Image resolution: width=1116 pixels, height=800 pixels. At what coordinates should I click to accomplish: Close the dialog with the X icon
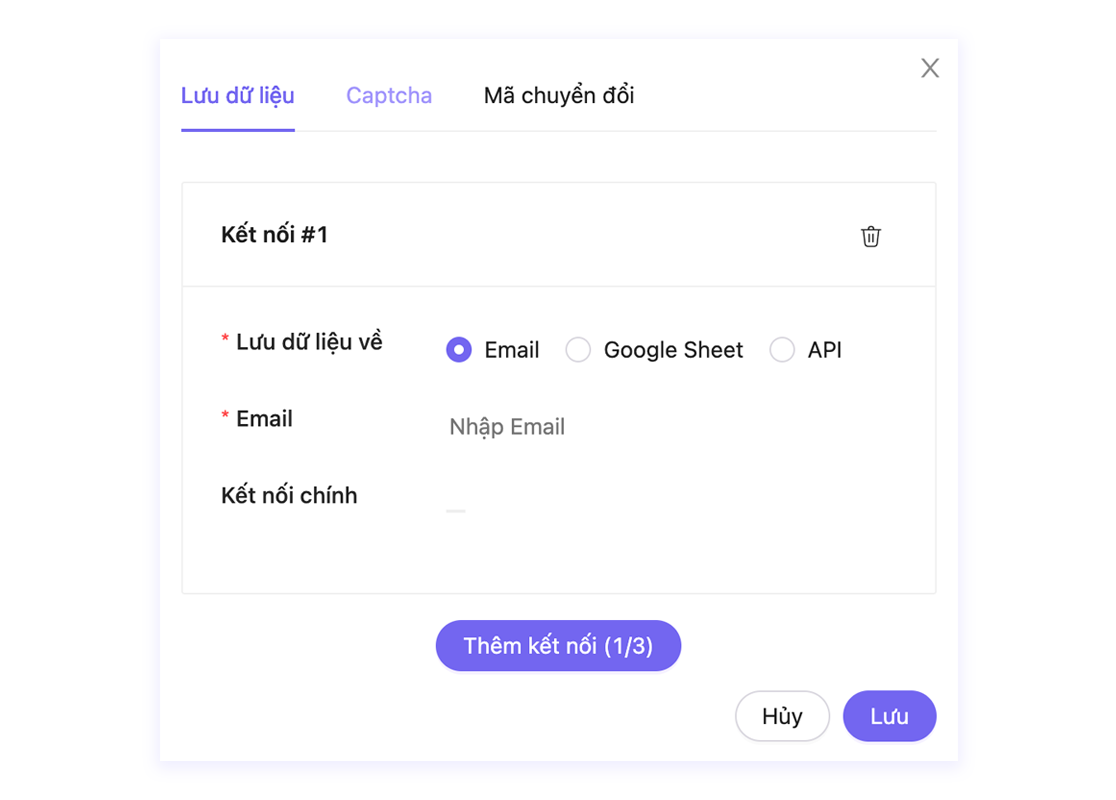(x=930, y=68)
